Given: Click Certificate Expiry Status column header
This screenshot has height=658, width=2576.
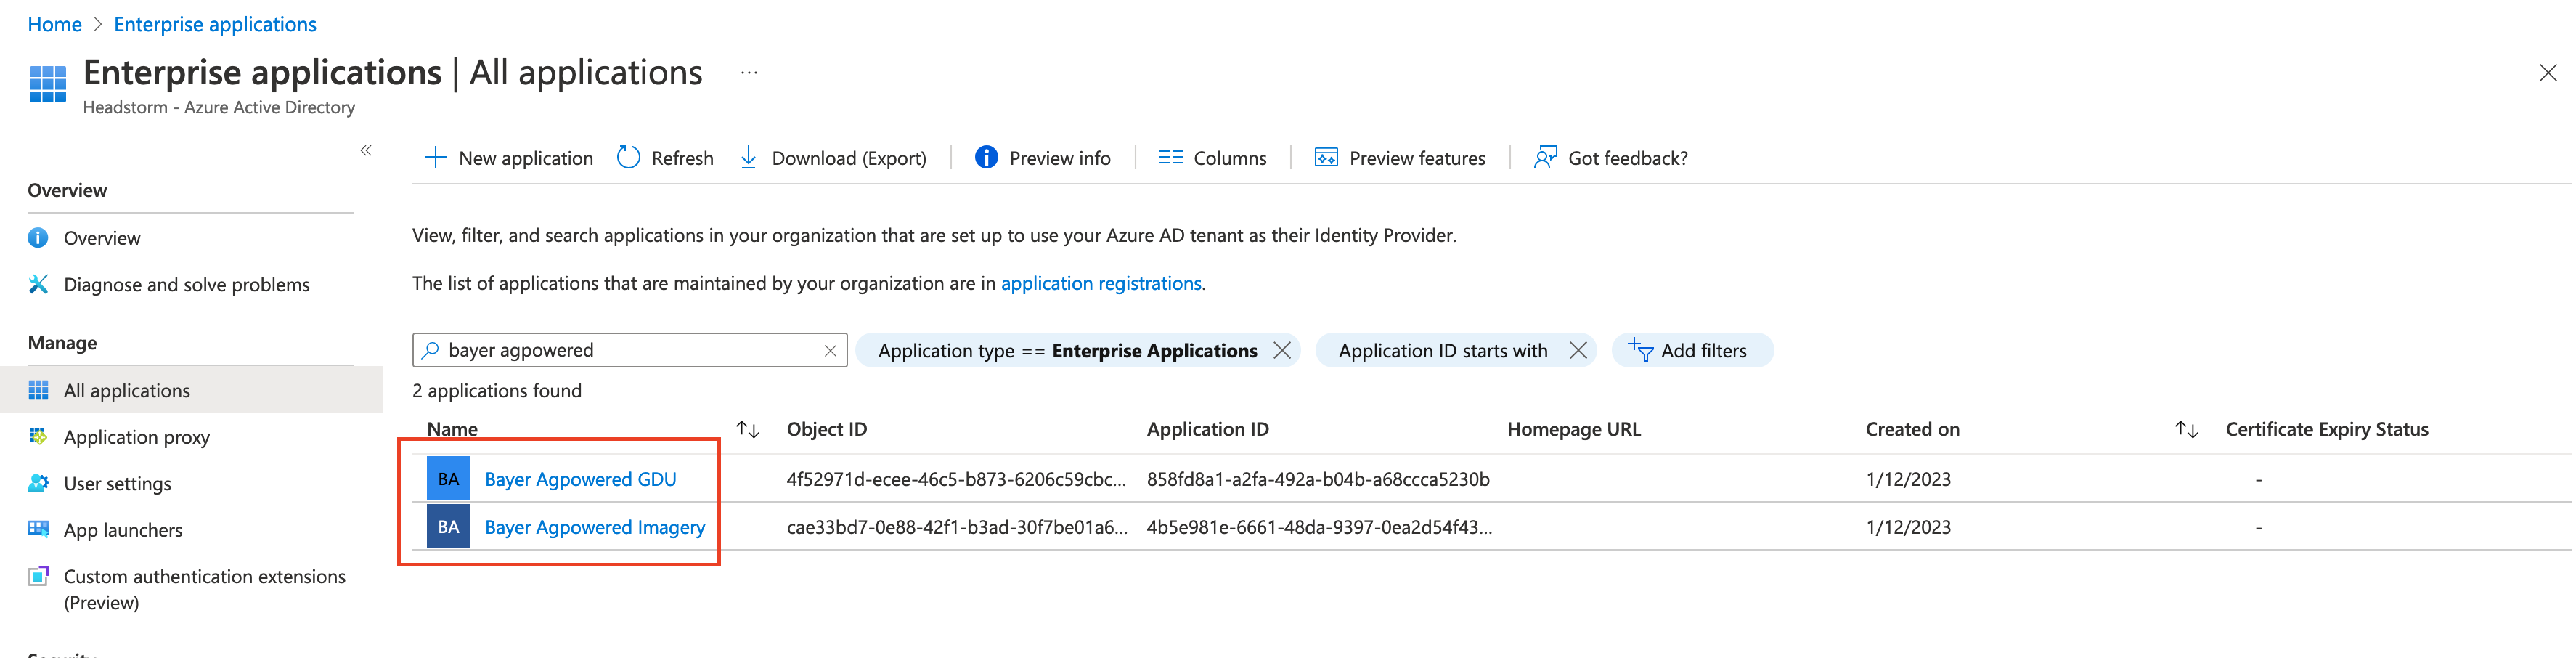Looking at the screenshot, I should point(2326,429).
